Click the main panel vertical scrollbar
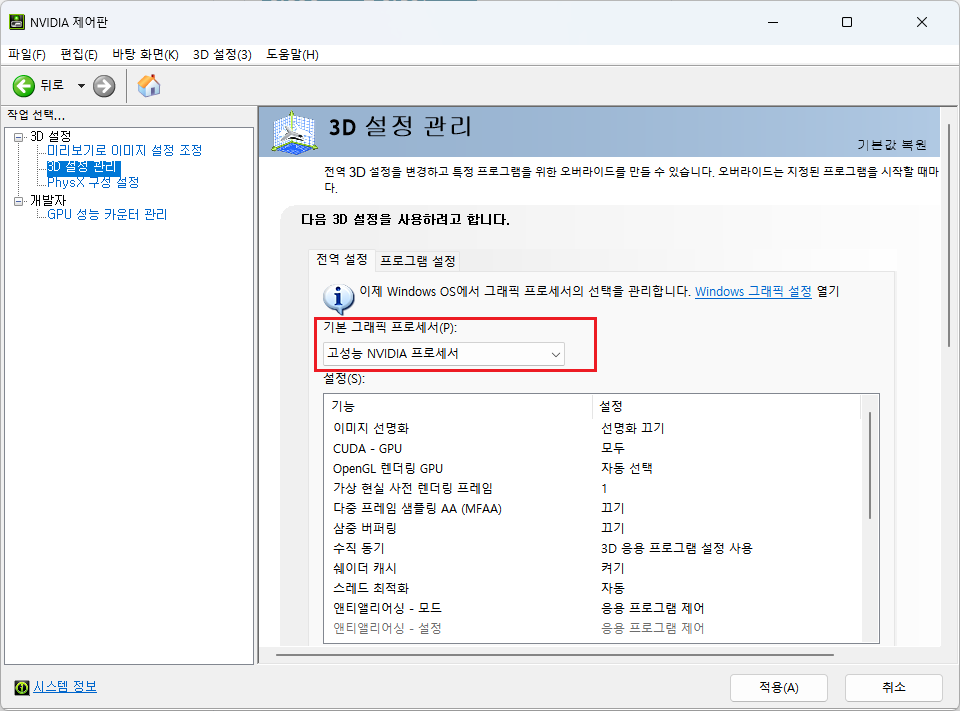 948,236
